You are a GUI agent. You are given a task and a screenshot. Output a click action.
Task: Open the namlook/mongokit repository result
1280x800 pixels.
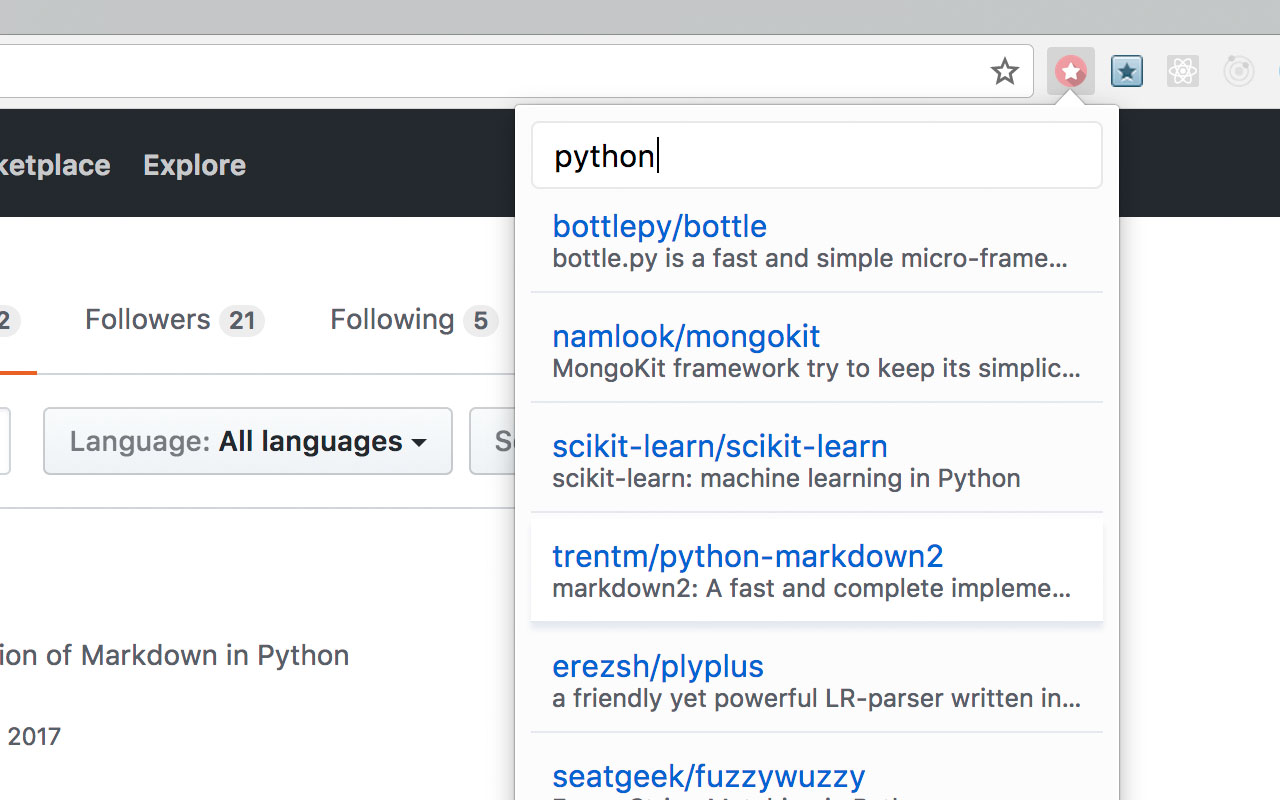coord(686,336)
